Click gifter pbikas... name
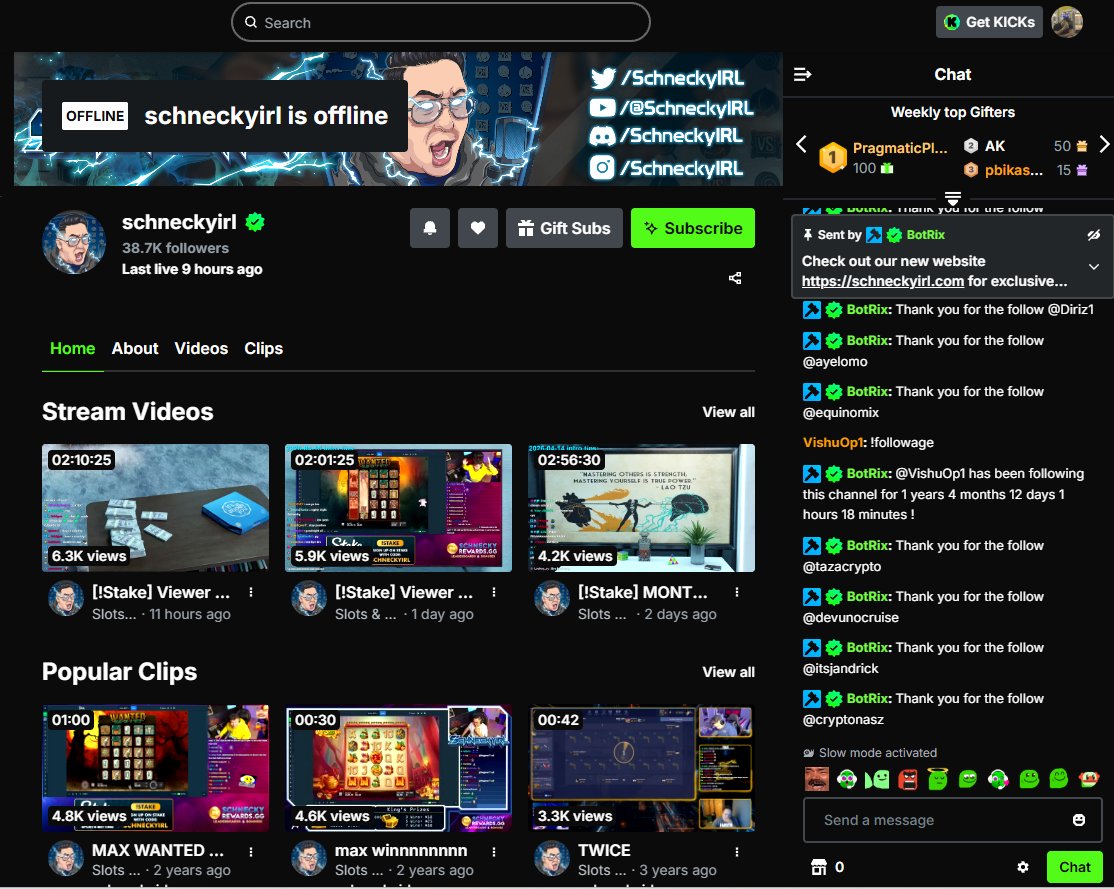Image resolution: width=1114 pixels, height=889 pixels. tap(1014, 171)
